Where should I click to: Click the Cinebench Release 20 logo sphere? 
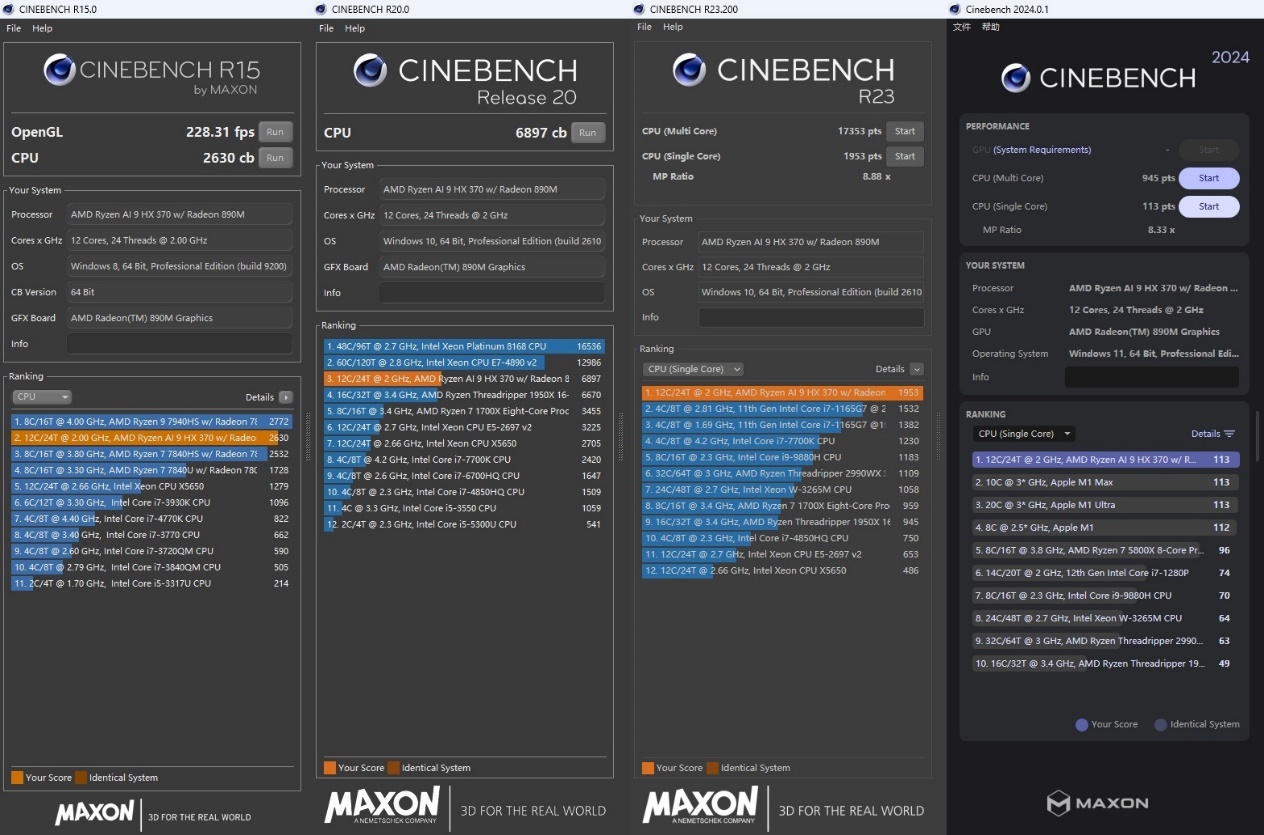tap(370, 70)
